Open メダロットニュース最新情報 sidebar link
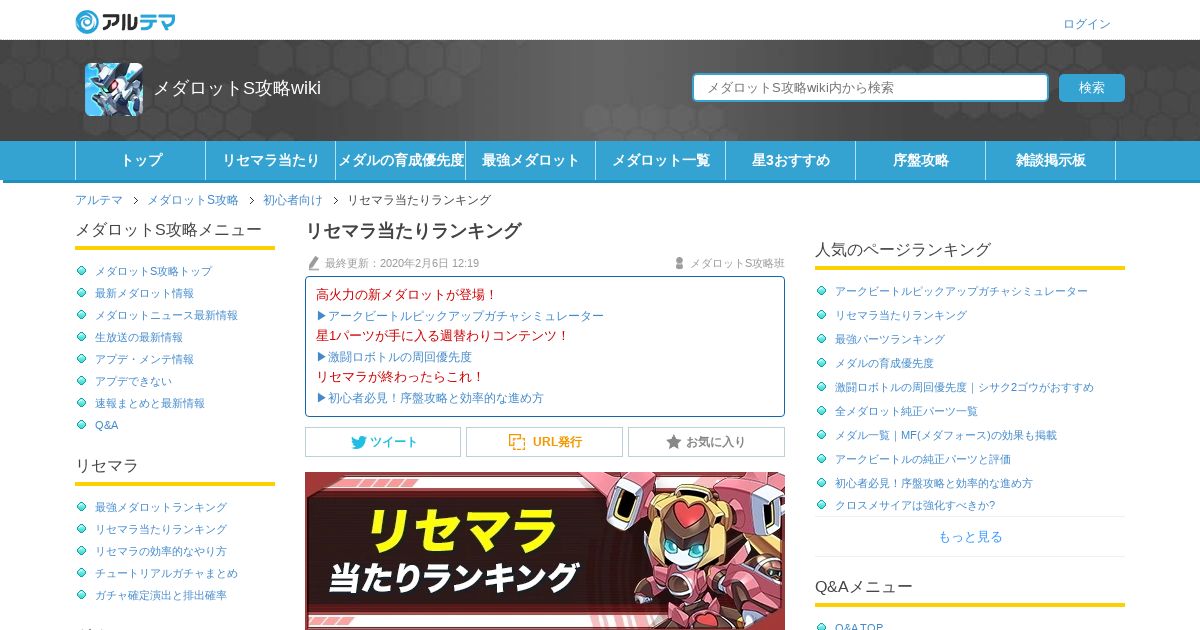 coord(166,315)
